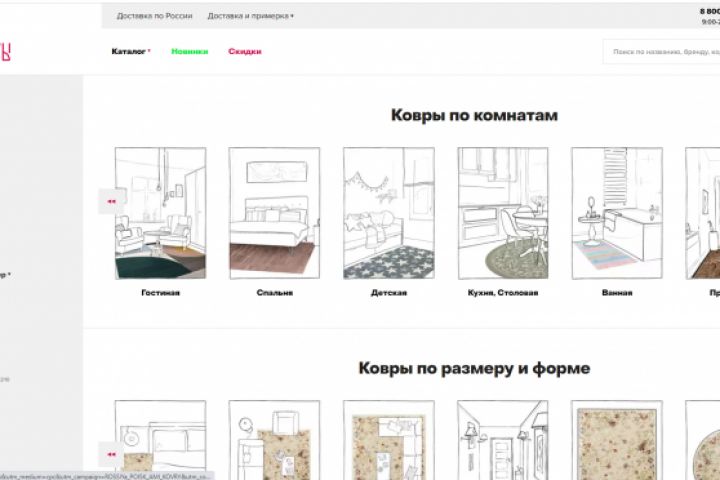
Task: Open the armchair rug layout thumbnail
Action: tap(275, 440)
